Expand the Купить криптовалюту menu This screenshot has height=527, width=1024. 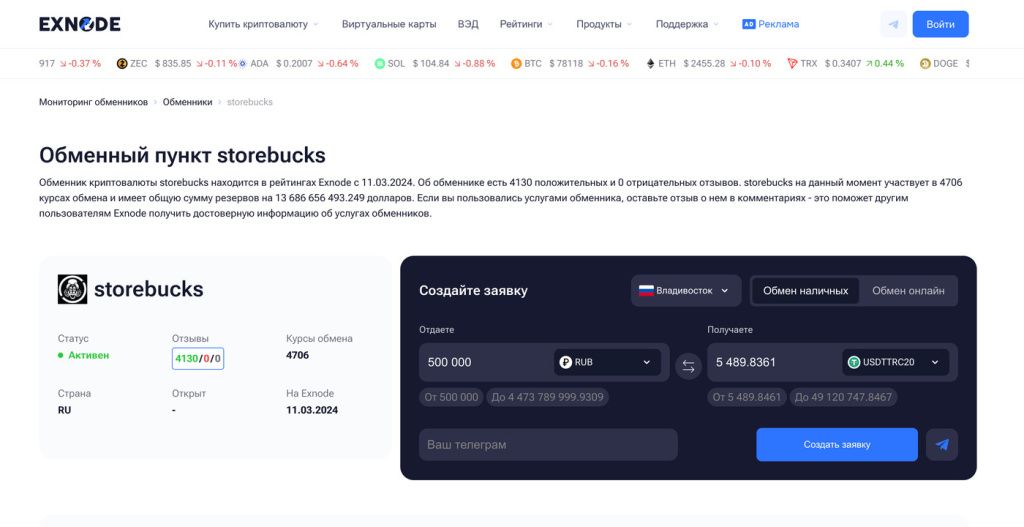click(263, 24)
